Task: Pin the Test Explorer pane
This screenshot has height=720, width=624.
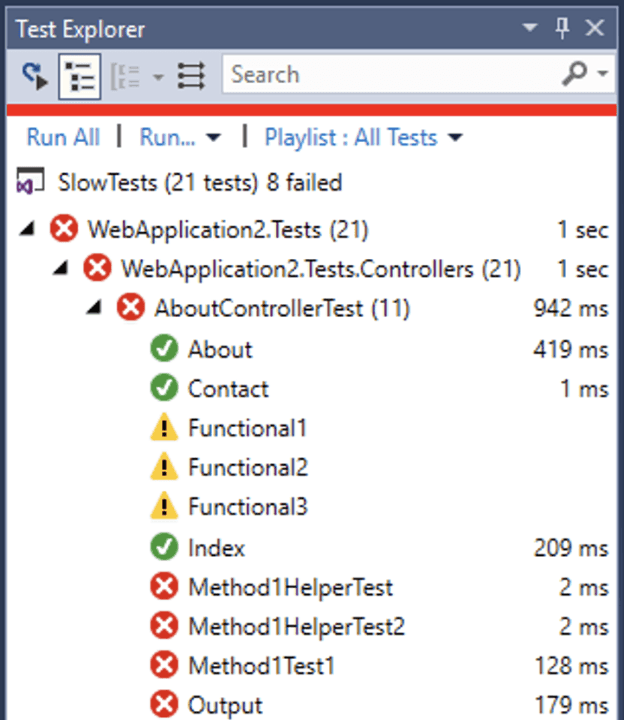Action: click(x=562, y=30)
